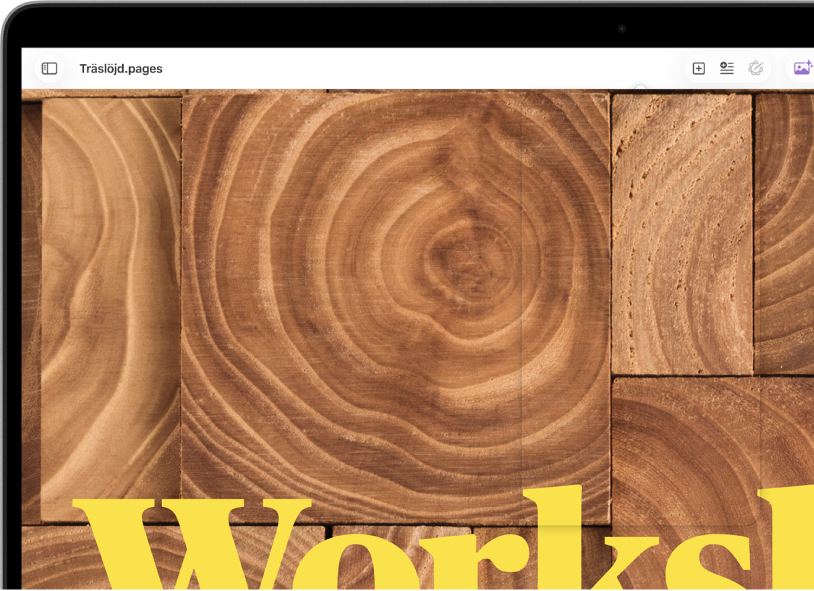Select the yellow letter W in headline
The width and height of the screenshot is (814, 591).
(192, 544)
